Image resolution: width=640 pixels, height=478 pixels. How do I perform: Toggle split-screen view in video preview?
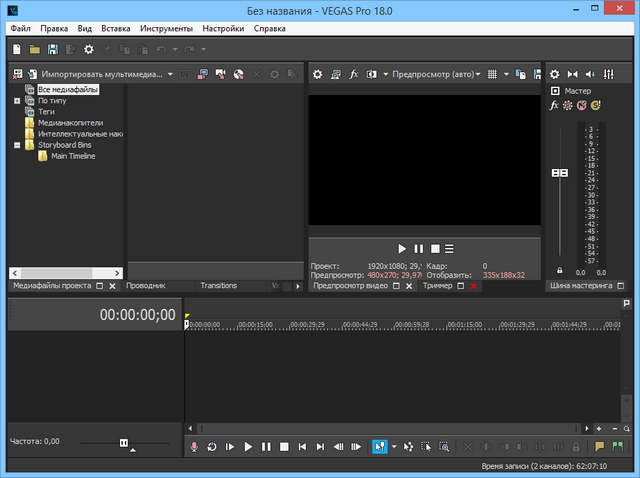pos(371,74)
